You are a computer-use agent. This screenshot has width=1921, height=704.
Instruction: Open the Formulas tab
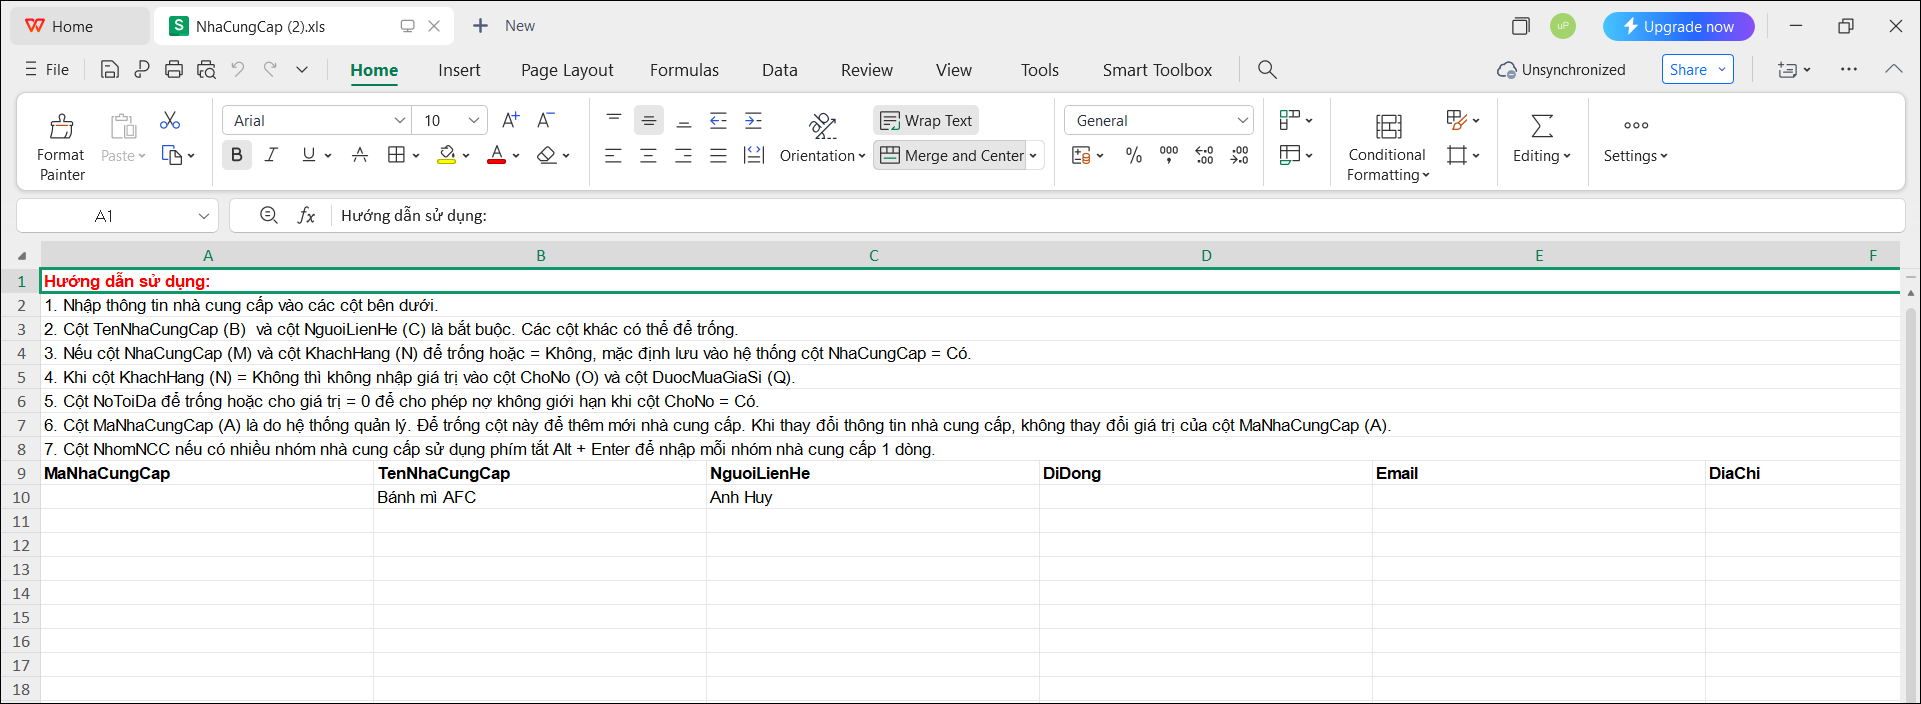684,69
